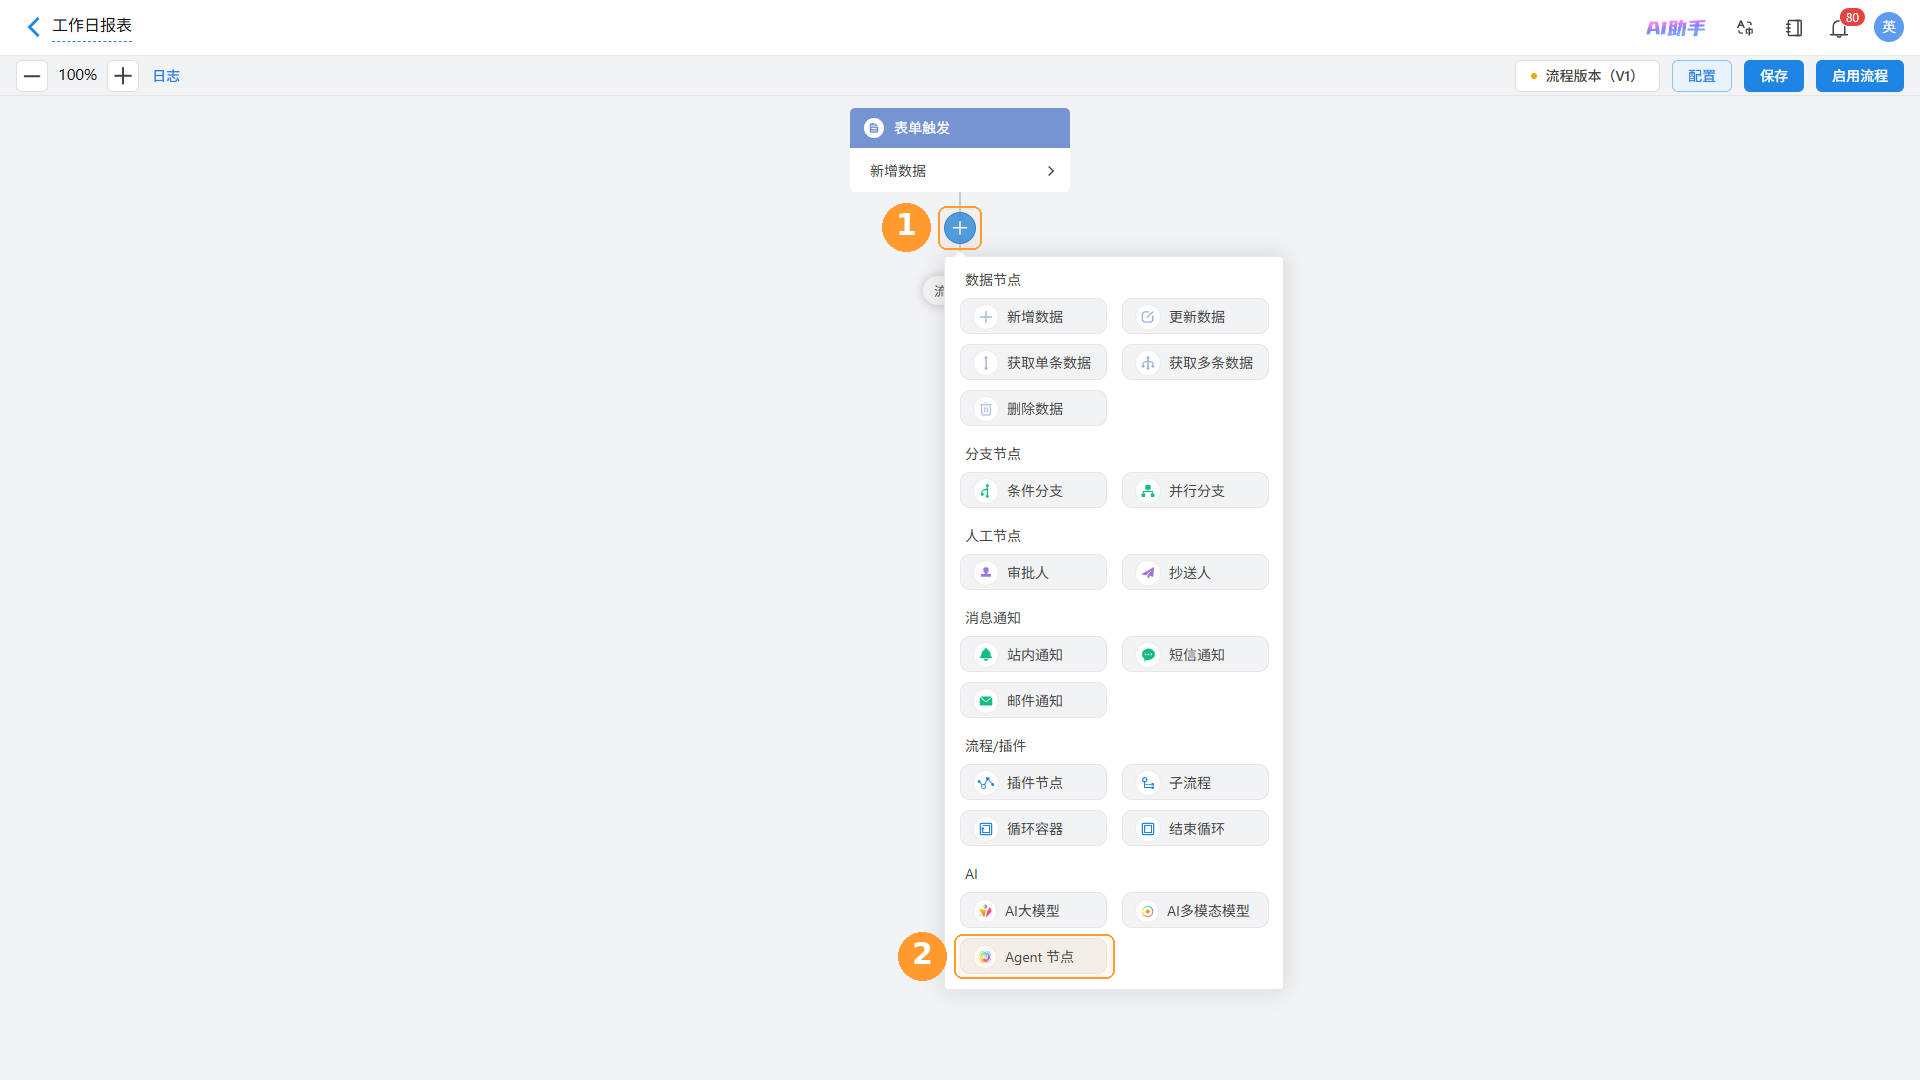Click the 启用流程 button

pos(1860,76)
